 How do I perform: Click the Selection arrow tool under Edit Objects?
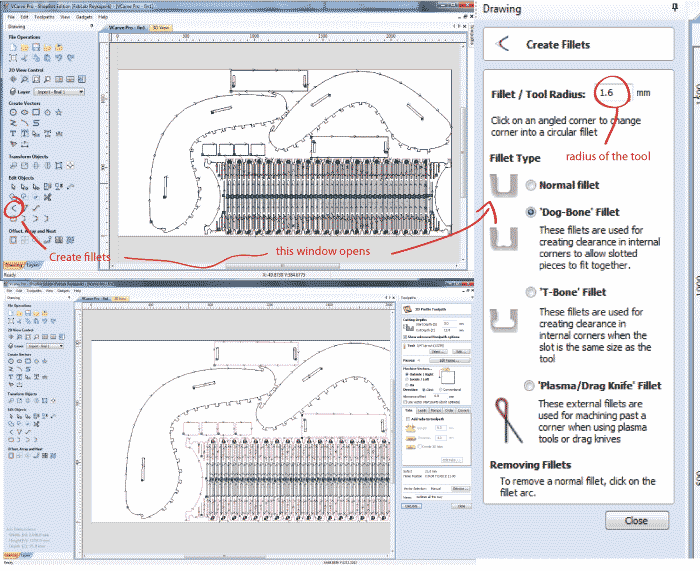(x=13, y=187)
